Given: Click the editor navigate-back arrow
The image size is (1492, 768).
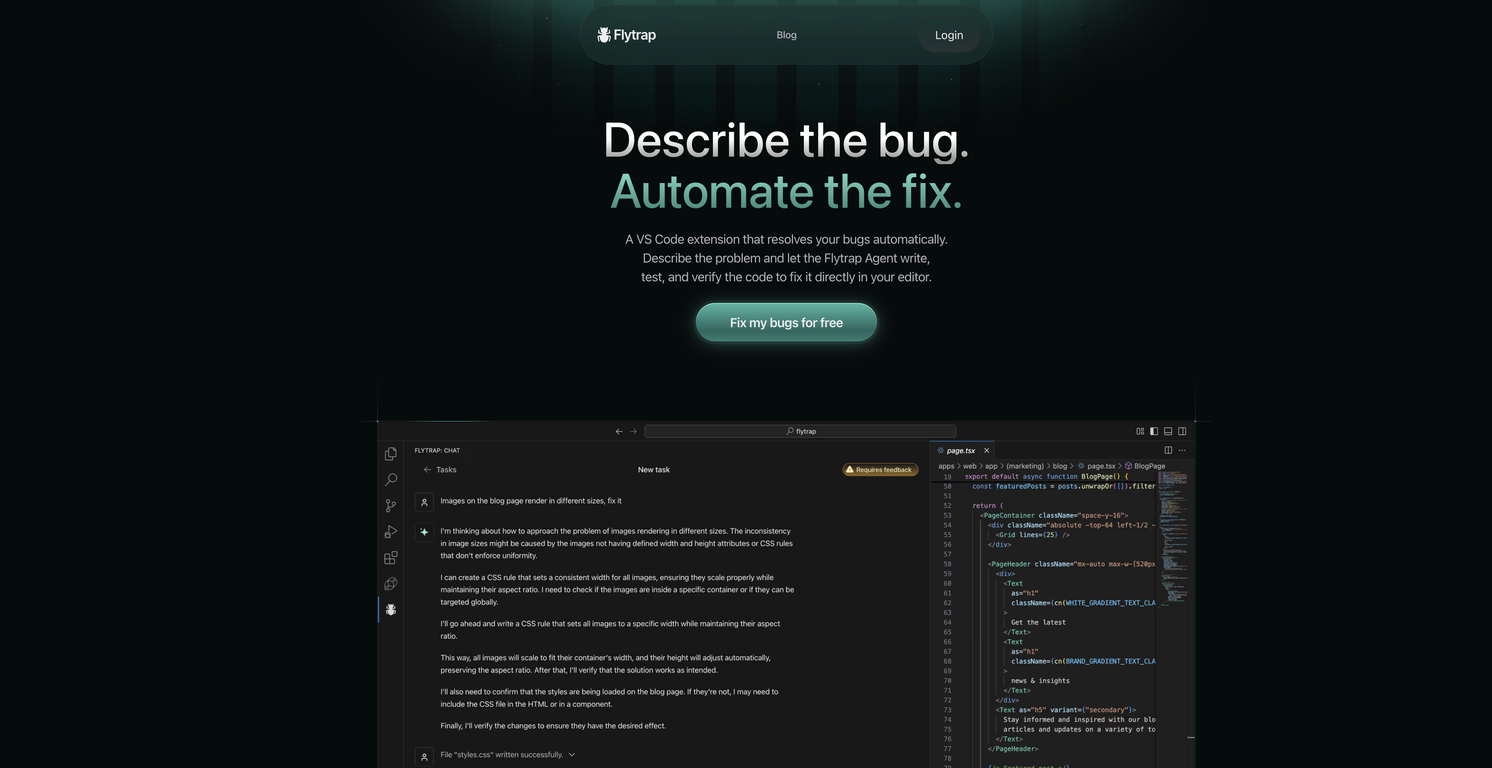Looking at the screenshot, I should [x=619, y=431].
